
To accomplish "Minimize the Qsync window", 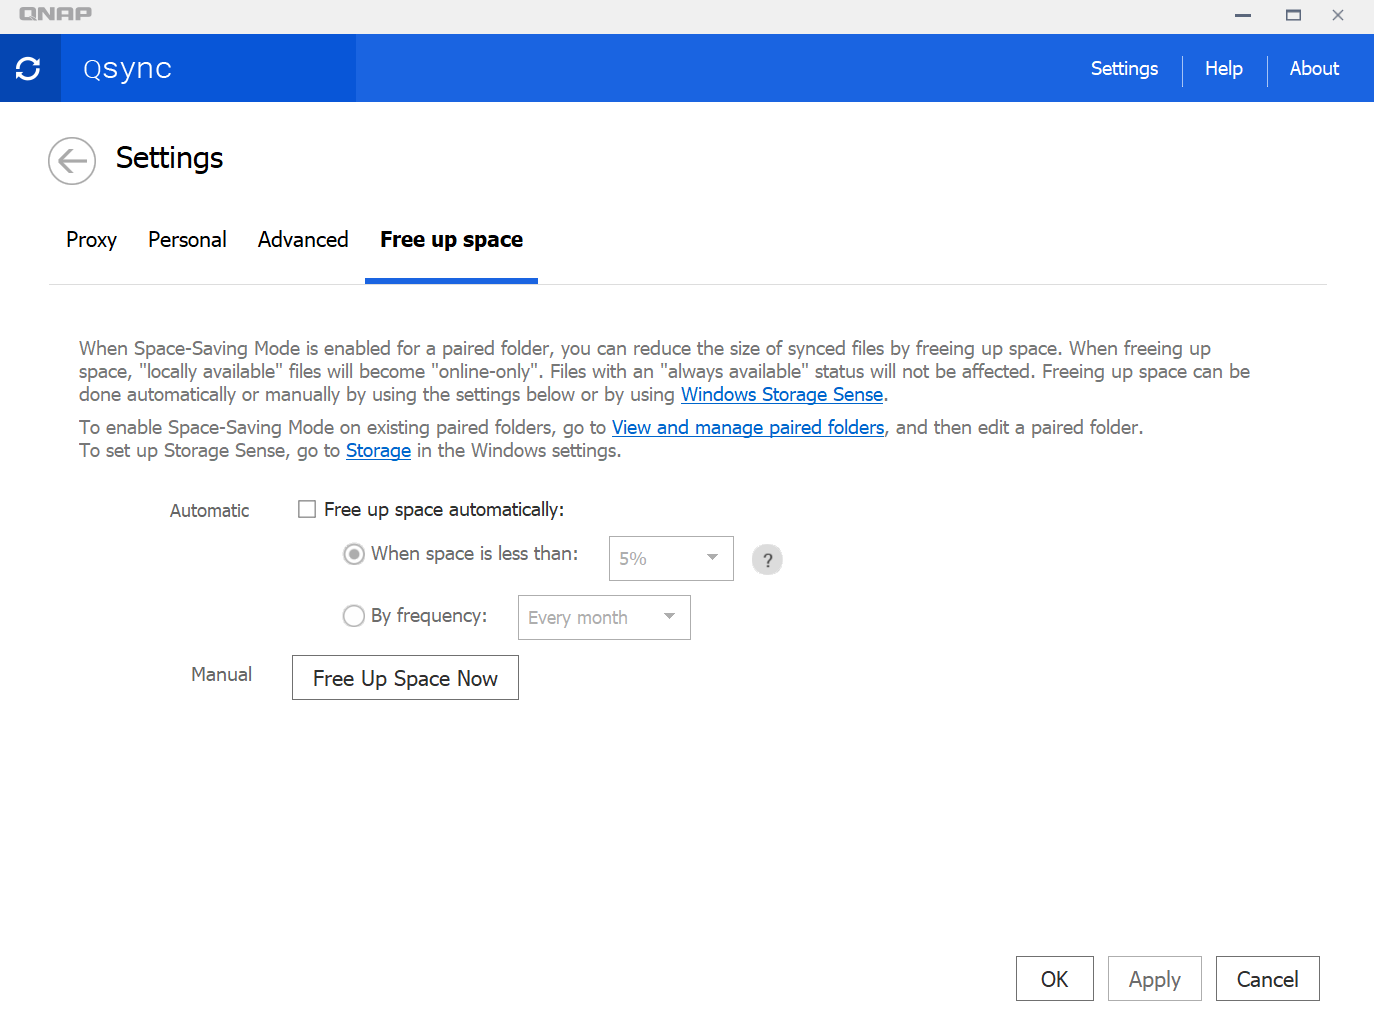I will pos(1243,15).
